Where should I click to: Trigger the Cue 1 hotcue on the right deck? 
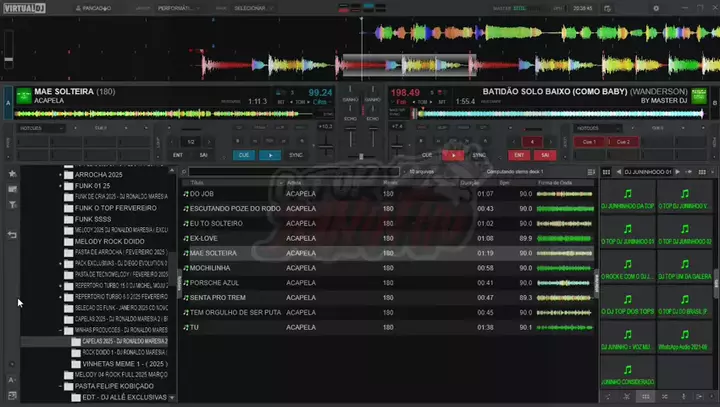coord(589,142)
